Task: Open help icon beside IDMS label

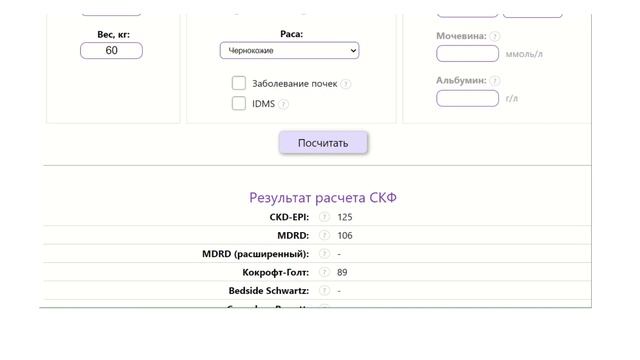Action: click(283, 104)
